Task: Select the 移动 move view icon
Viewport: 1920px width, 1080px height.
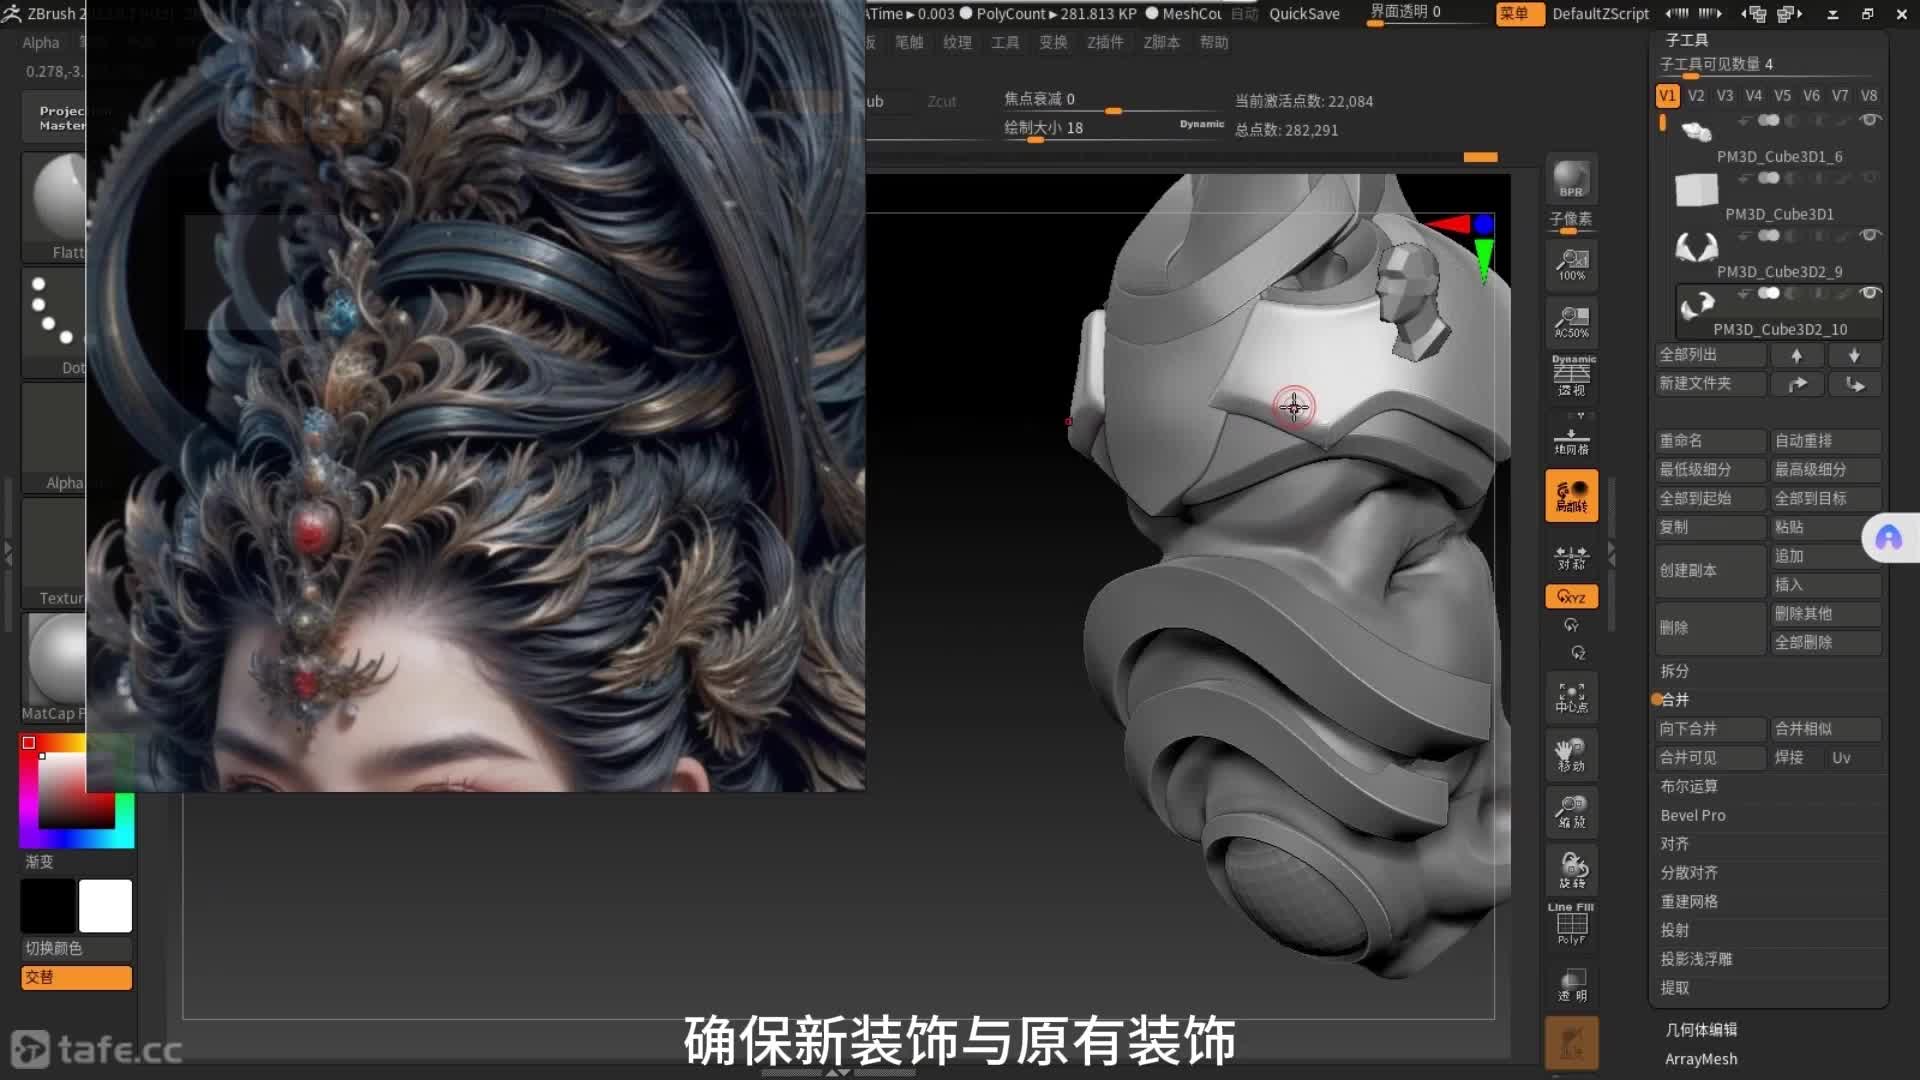Action: [1571, 755]
